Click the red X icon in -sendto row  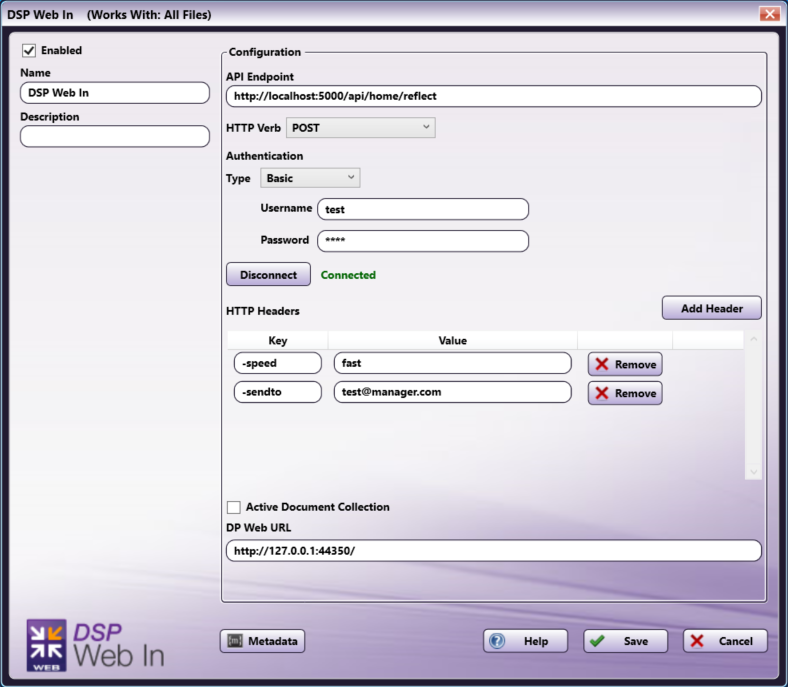(602, 393)
